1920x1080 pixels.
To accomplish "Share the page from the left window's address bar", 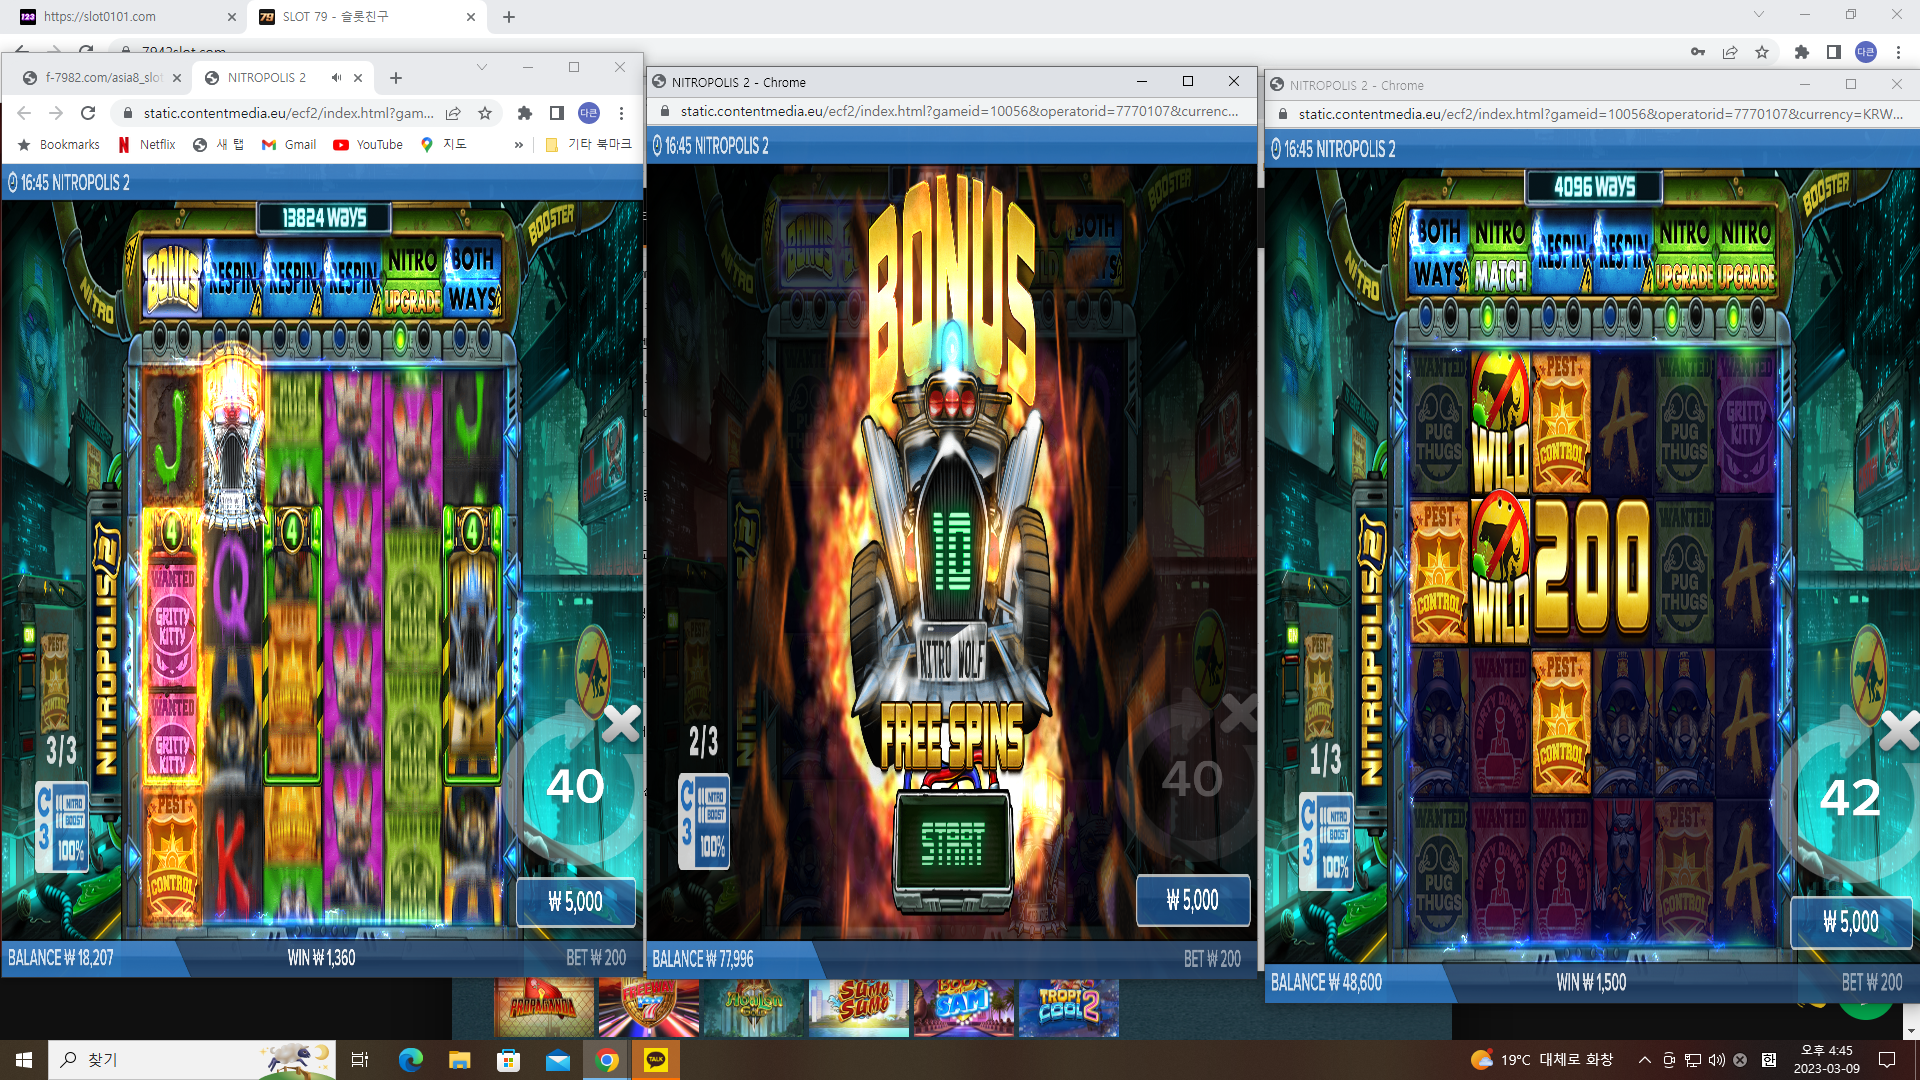I will (x=453, y=113).
